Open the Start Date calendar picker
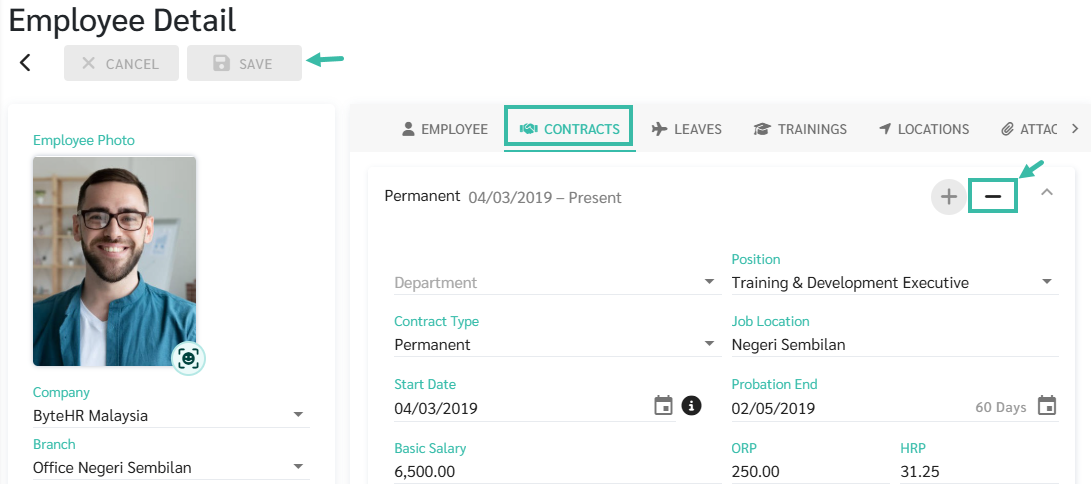1091x484 pixels. click(664, 405)
